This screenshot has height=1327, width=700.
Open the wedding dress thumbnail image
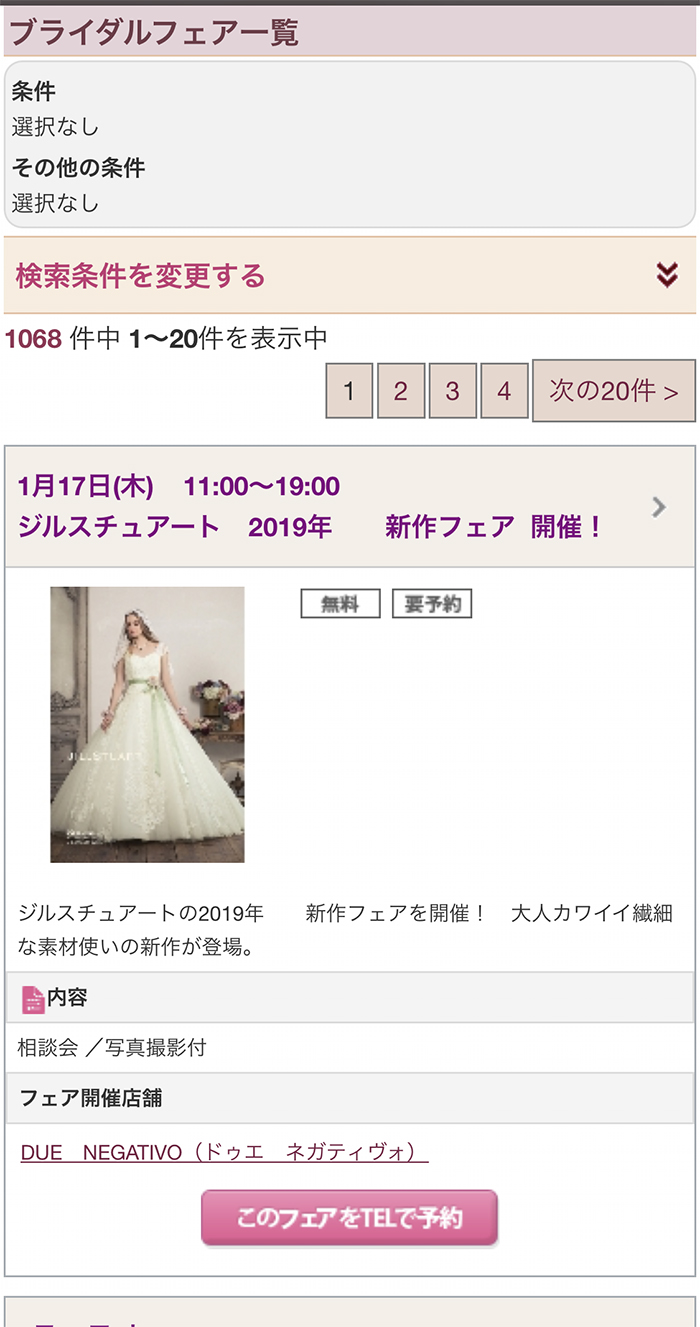[x=147, y=724]
